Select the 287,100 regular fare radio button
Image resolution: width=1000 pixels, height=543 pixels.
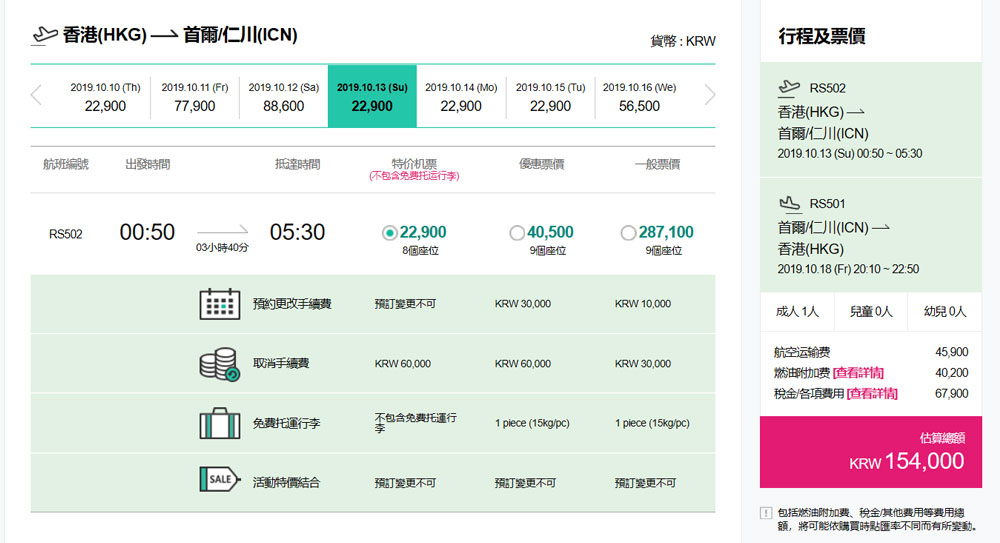(x=628, y=233)
